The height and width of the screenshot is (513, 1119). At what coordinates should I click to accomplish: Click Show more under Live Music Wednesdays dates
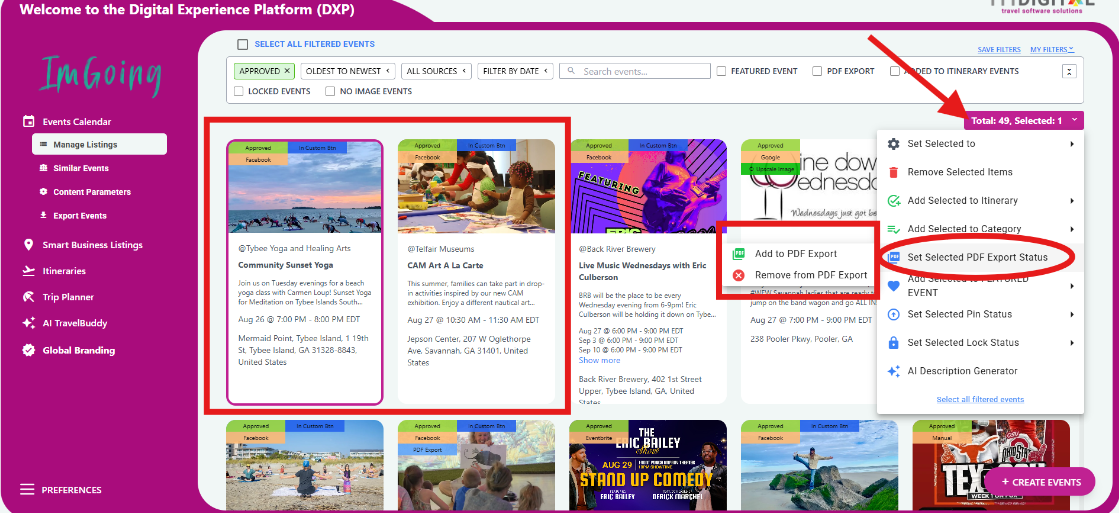click(599, 360)
